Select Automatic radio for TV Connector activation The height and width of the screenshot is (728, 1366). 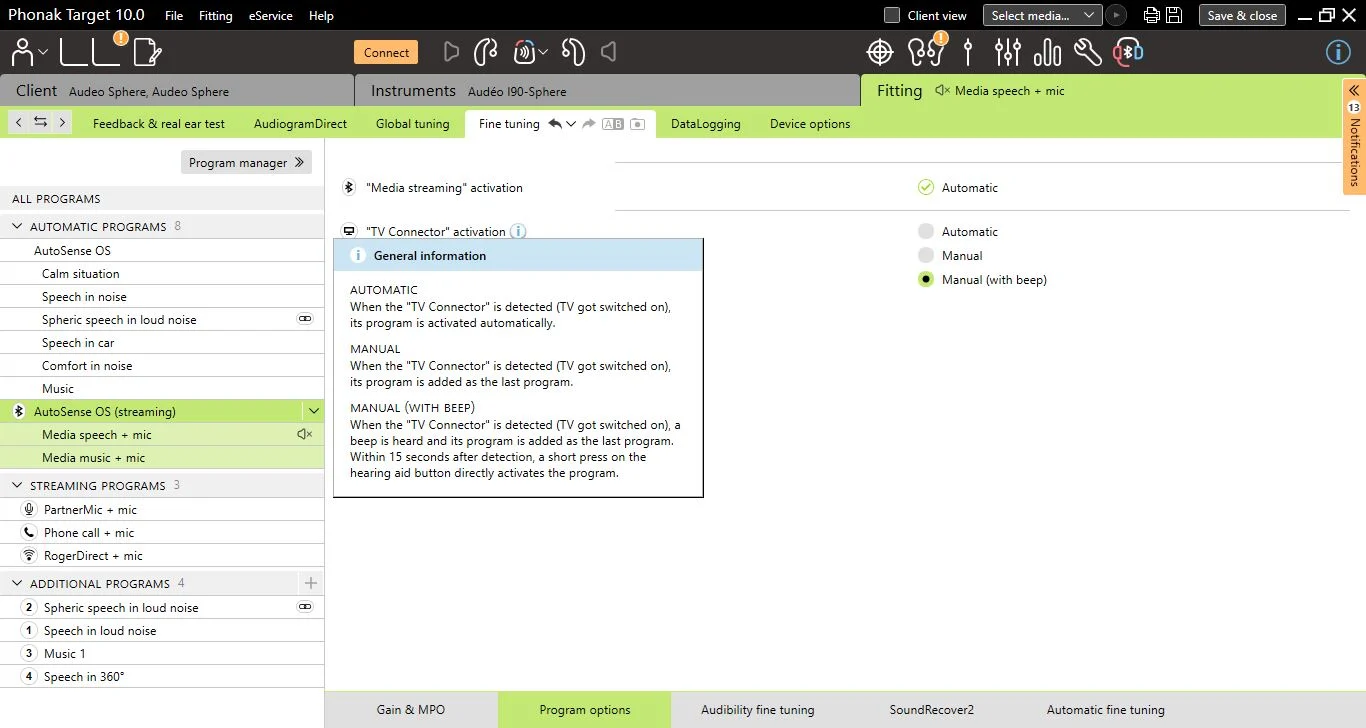pos(926,231)
